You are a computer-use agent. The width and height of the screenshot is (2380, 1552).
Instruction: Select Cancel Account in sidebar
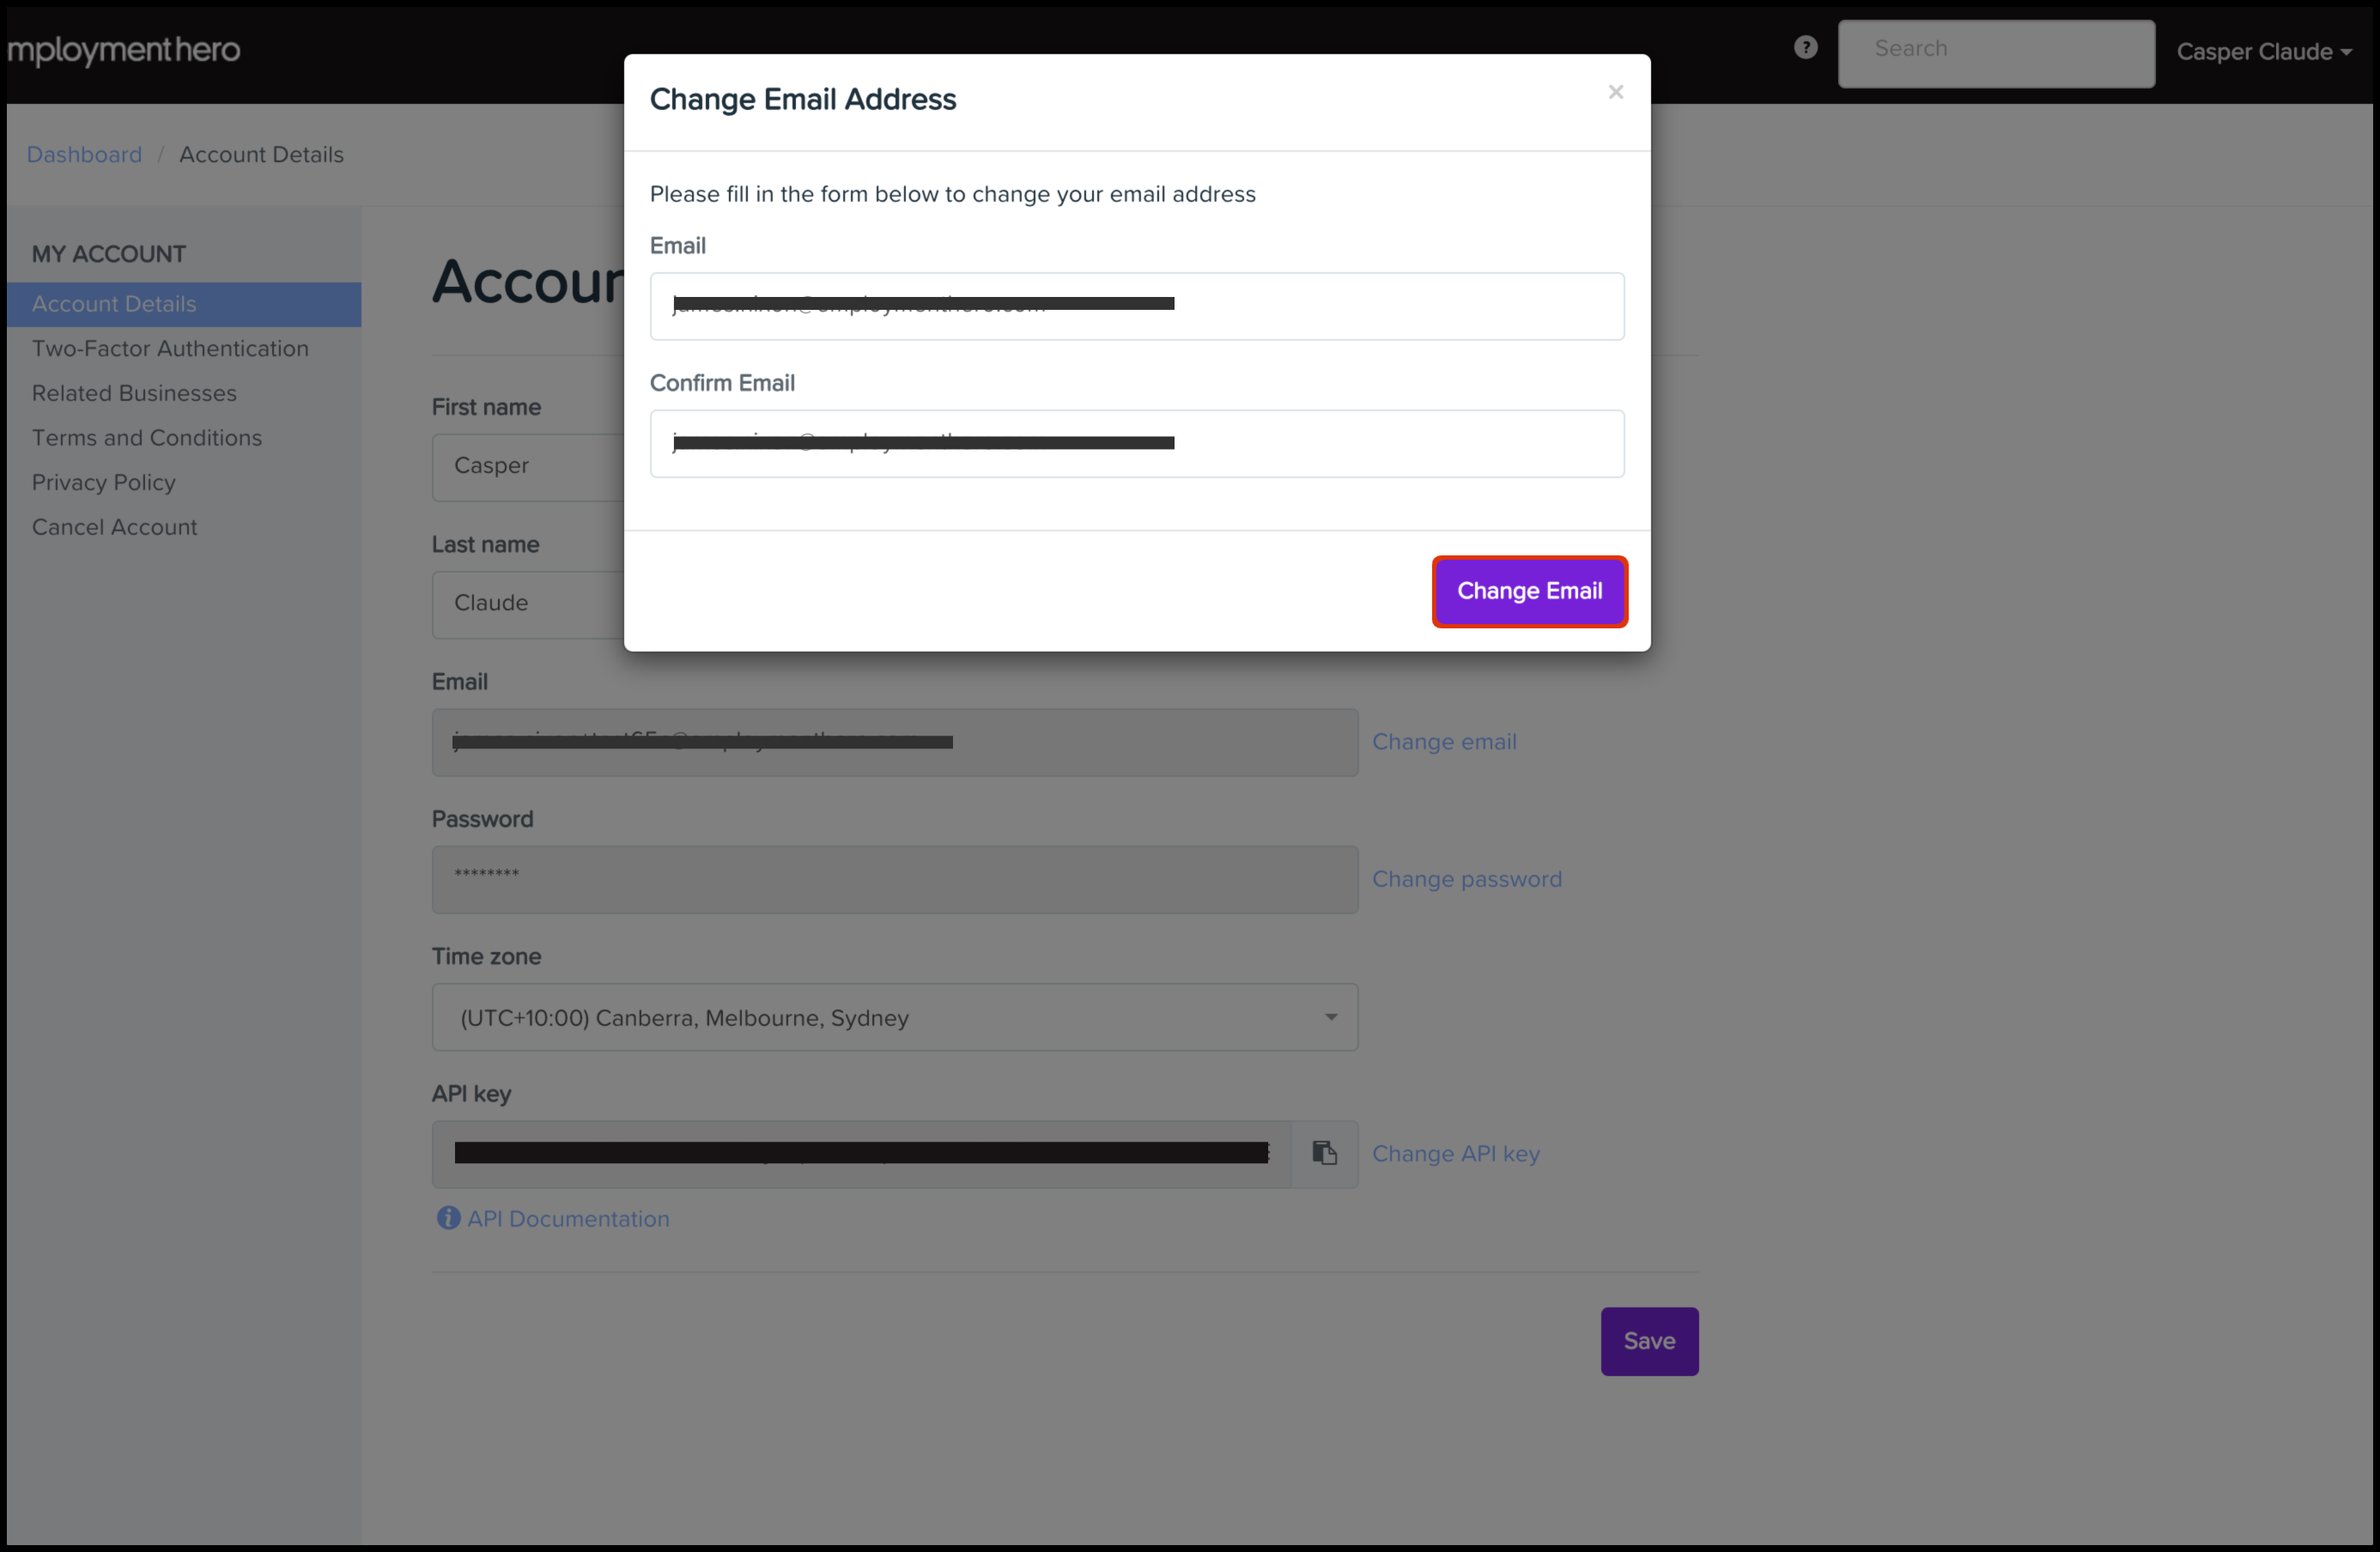tap(115, 527)
